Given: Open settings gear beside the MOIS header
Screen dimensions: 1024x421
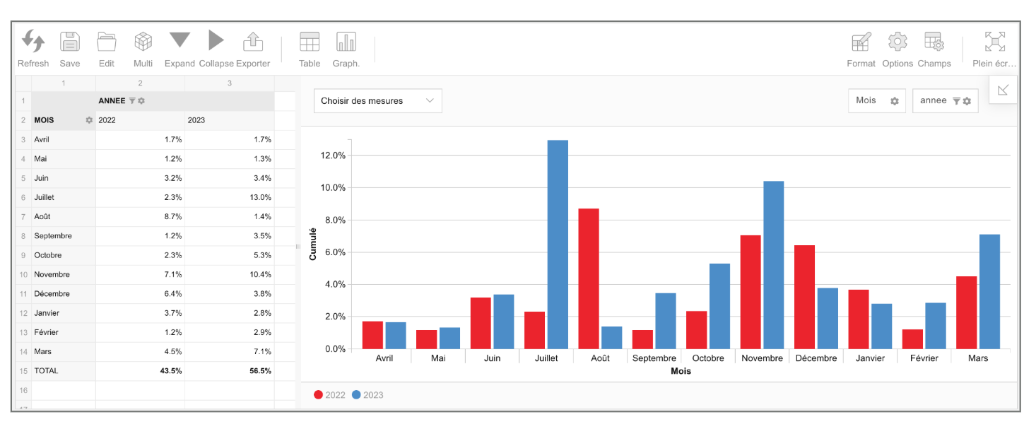Looking at the screenshot, I should coord(90,120).
